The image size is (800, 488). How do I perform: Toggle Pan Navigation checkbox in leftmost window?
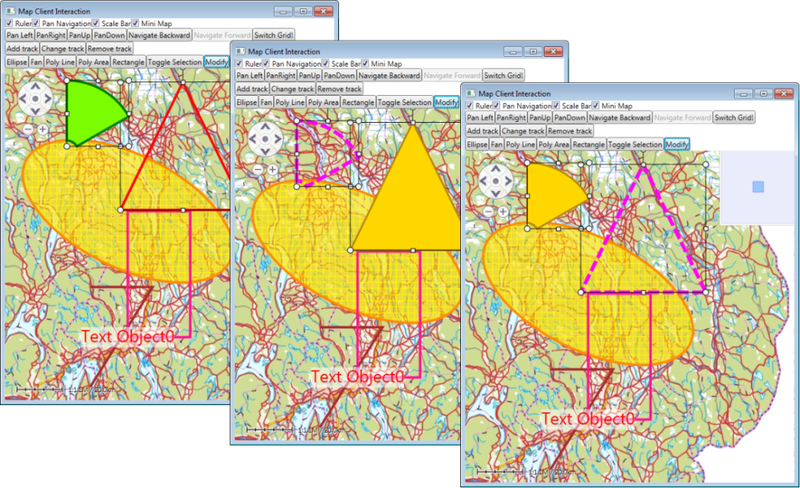36,23
